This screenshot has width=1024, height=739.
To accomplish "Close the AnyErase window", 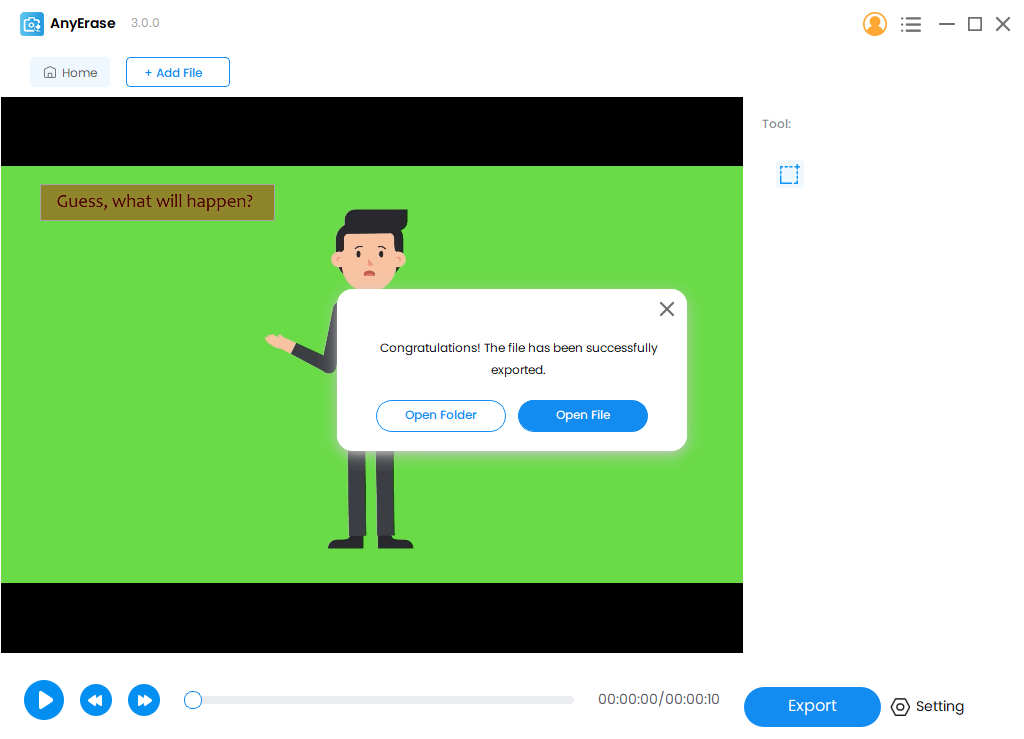I will pyautogui.click(x=1002, y=24).
